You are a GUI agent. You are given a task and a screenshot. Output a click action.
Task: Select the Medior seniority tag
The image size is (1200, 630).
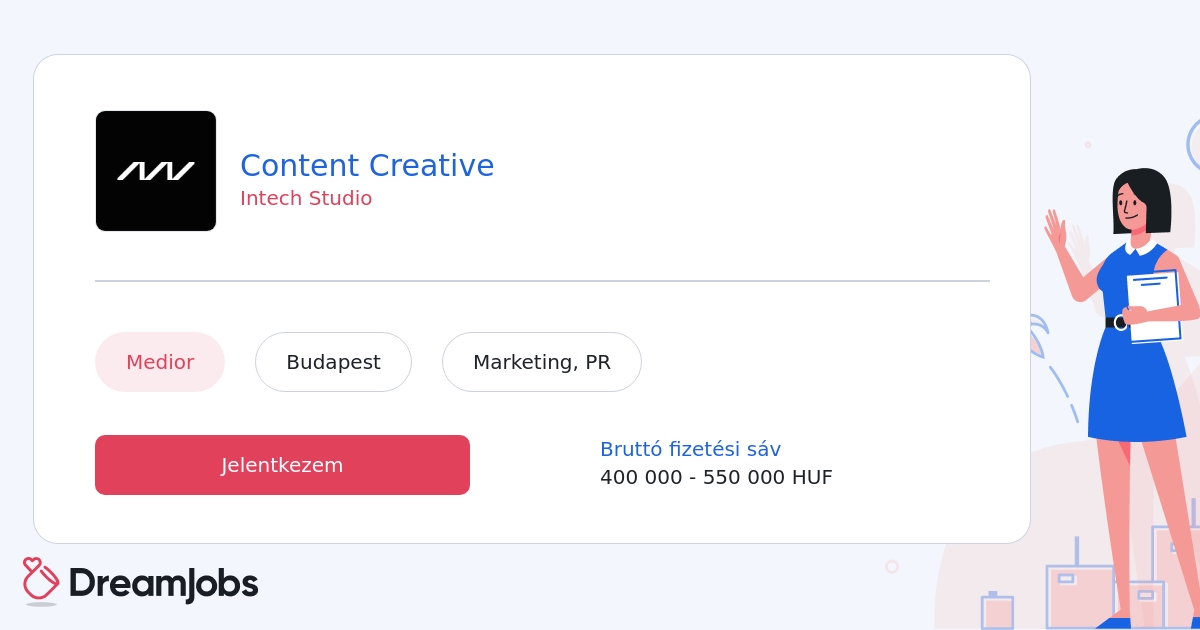tap(160, 362)
